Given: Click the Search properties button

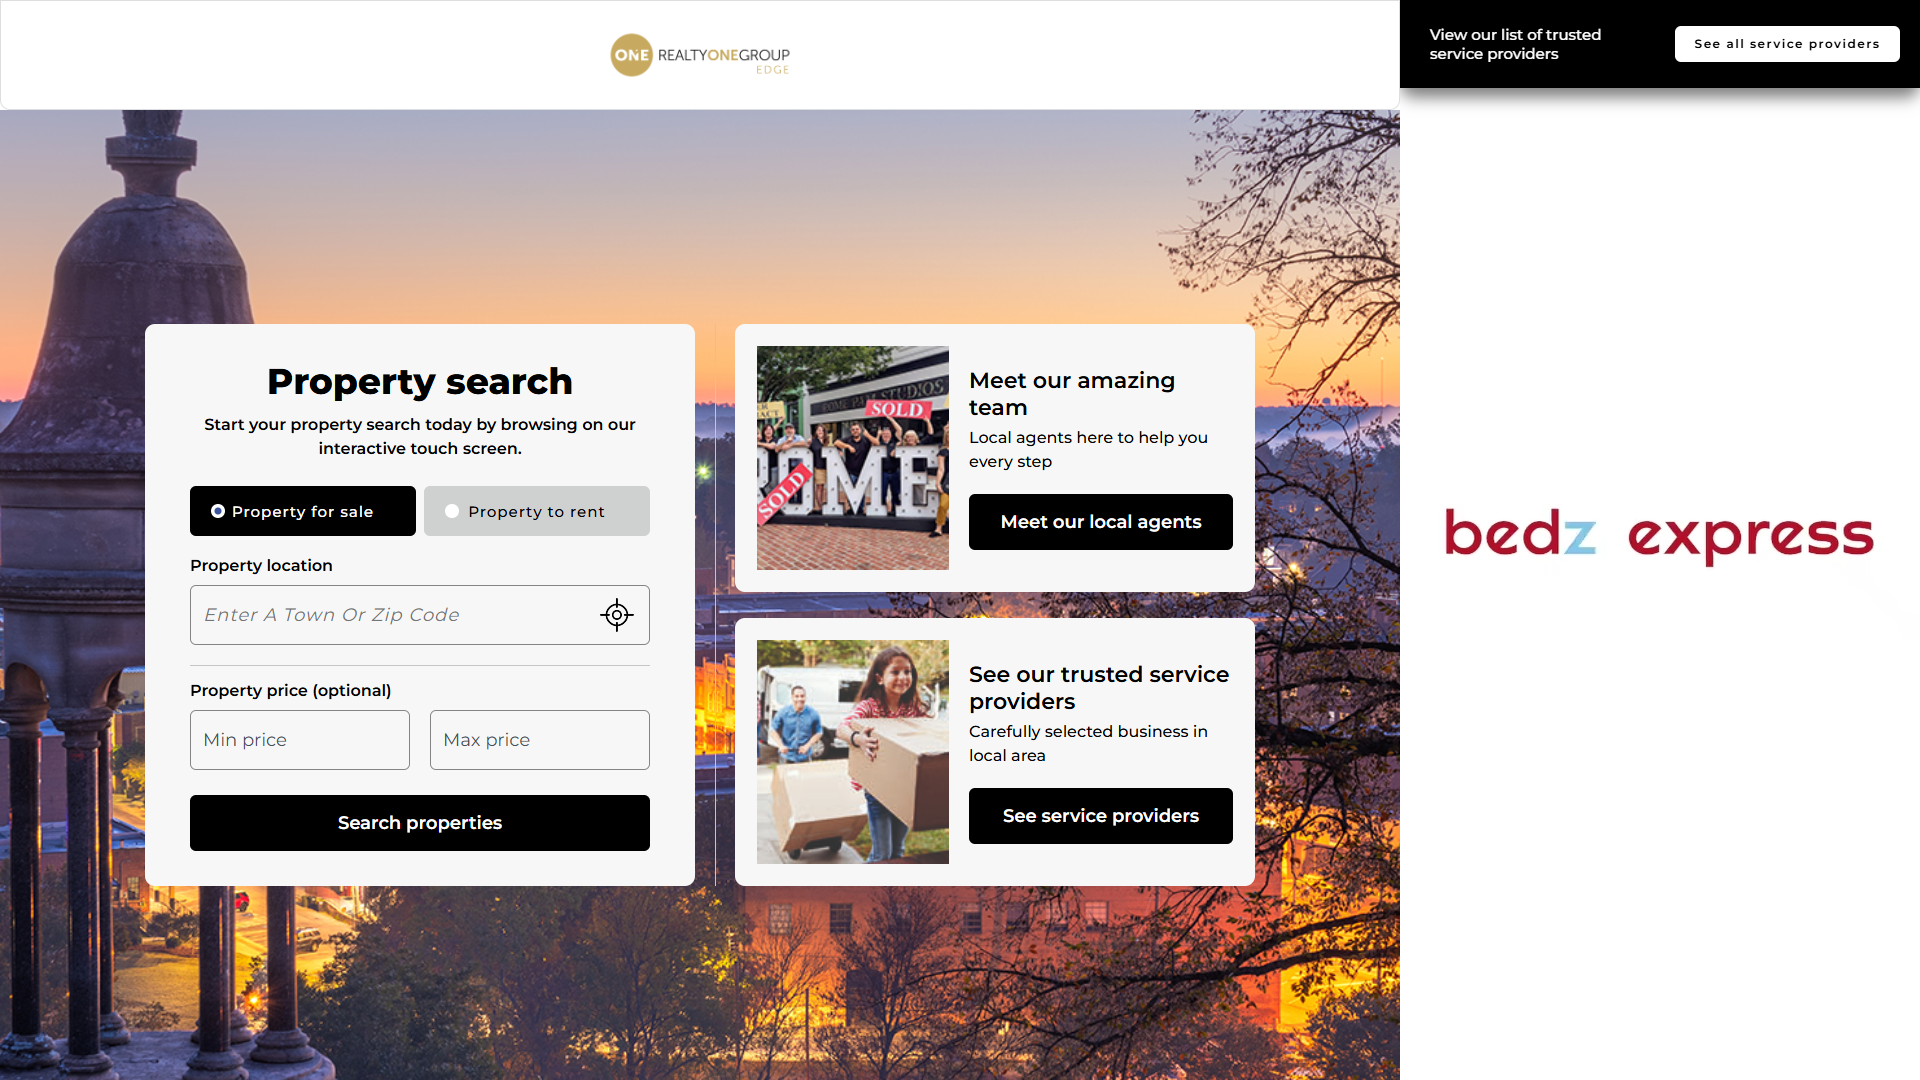Looking at the screenshot, I should click(420, 823).
